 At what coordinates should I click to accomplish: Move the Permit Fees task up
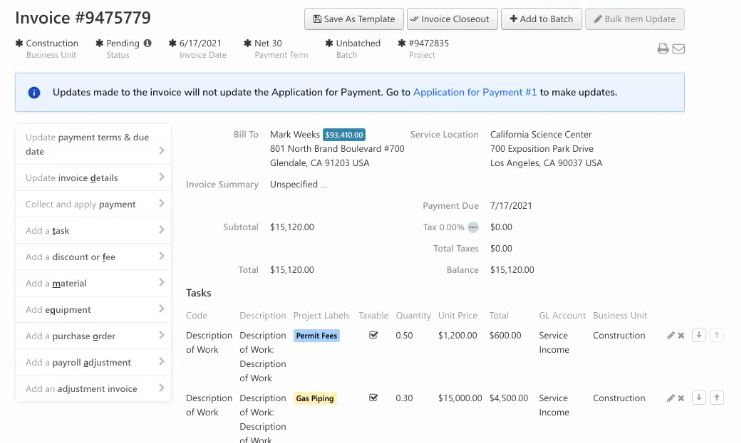[x=717, y=335]
